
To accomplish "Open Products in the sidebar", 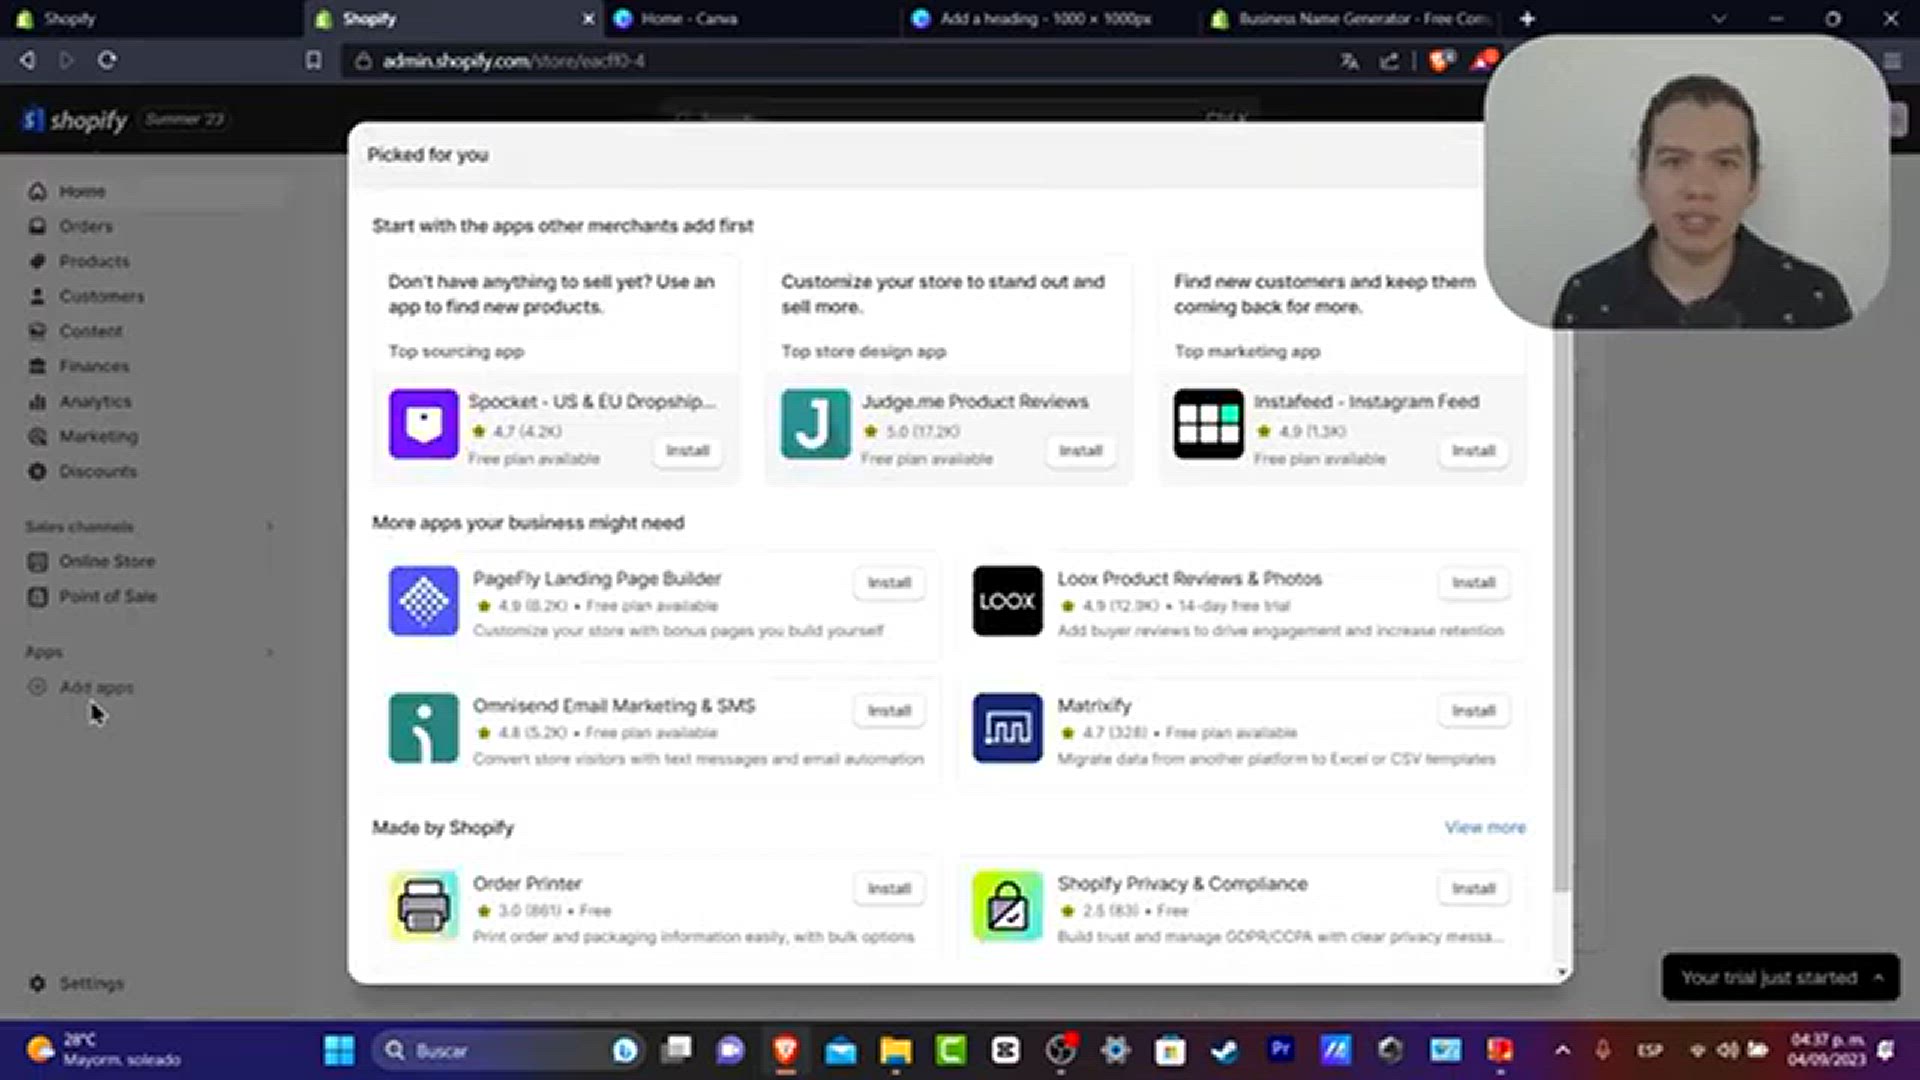I will (94, 261).
